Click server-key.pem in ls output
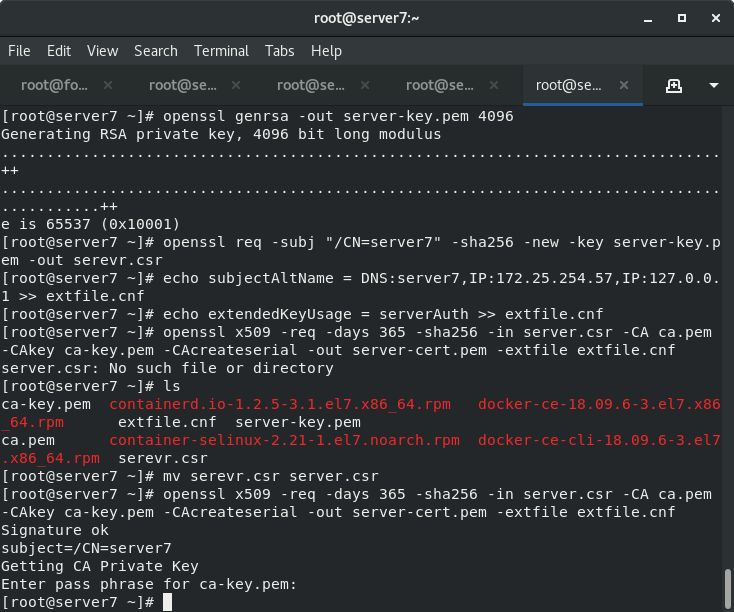 (298, 422)
